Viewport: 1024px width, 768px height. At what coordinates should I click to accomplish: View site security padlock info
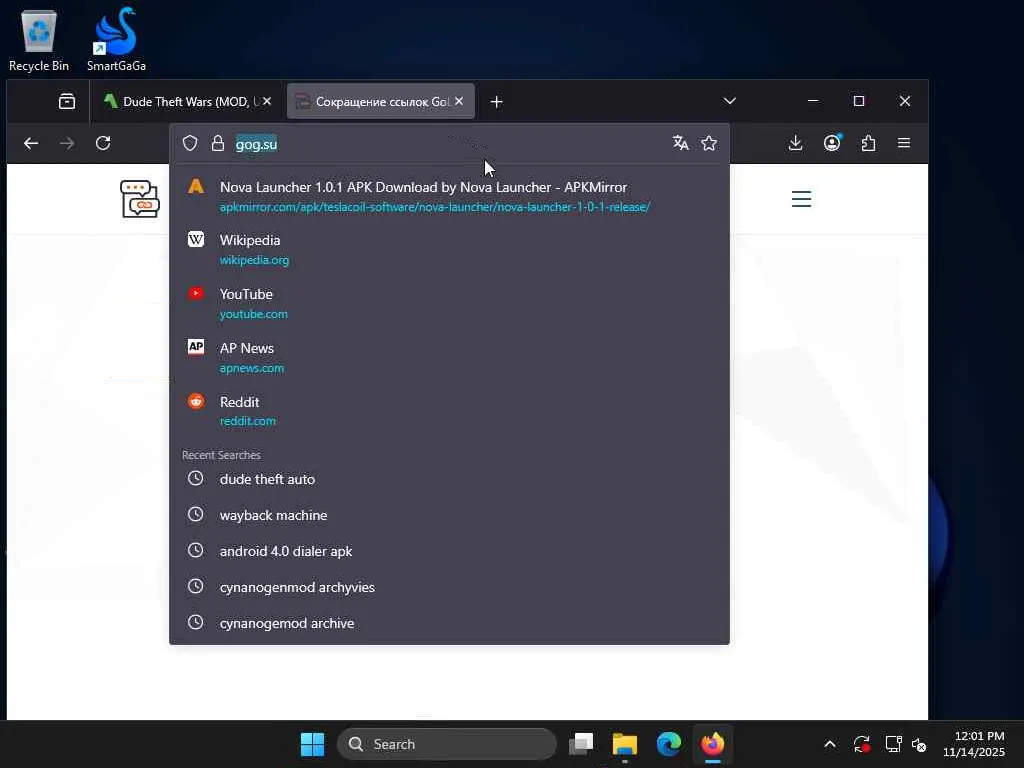(218, 143)
